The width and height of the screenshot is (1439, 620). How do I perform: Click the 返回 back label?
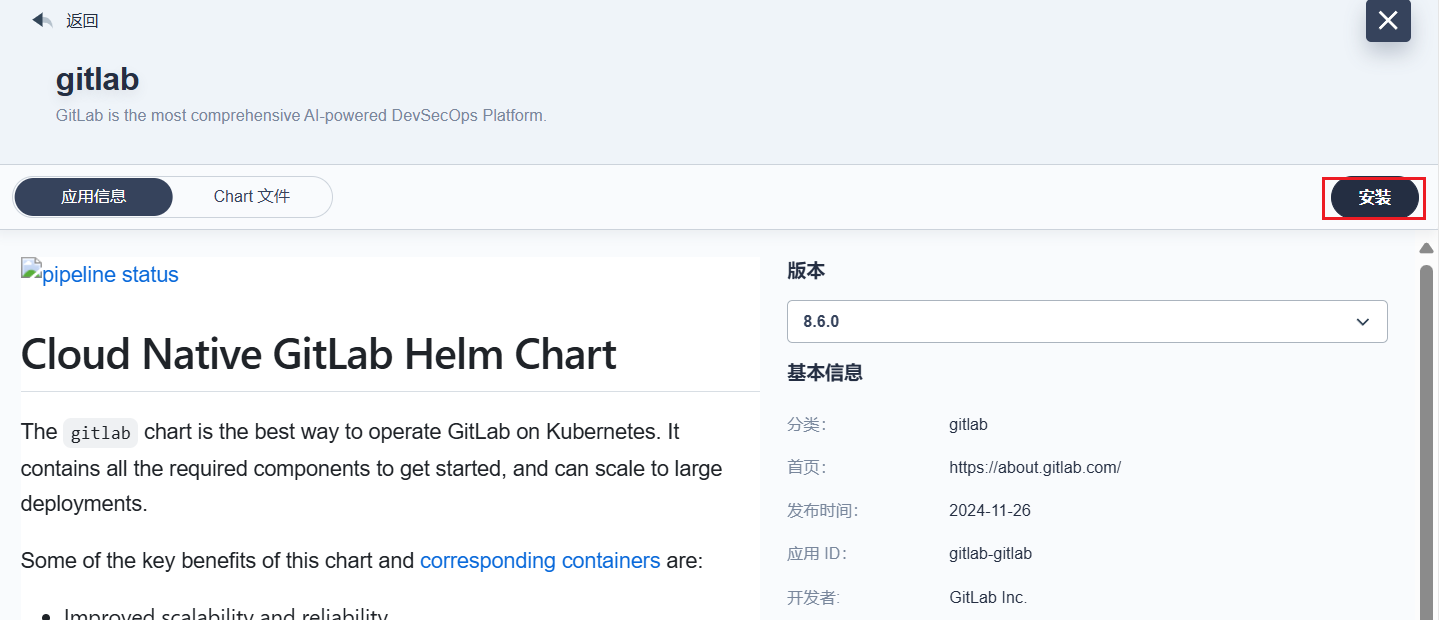(82, 21)
